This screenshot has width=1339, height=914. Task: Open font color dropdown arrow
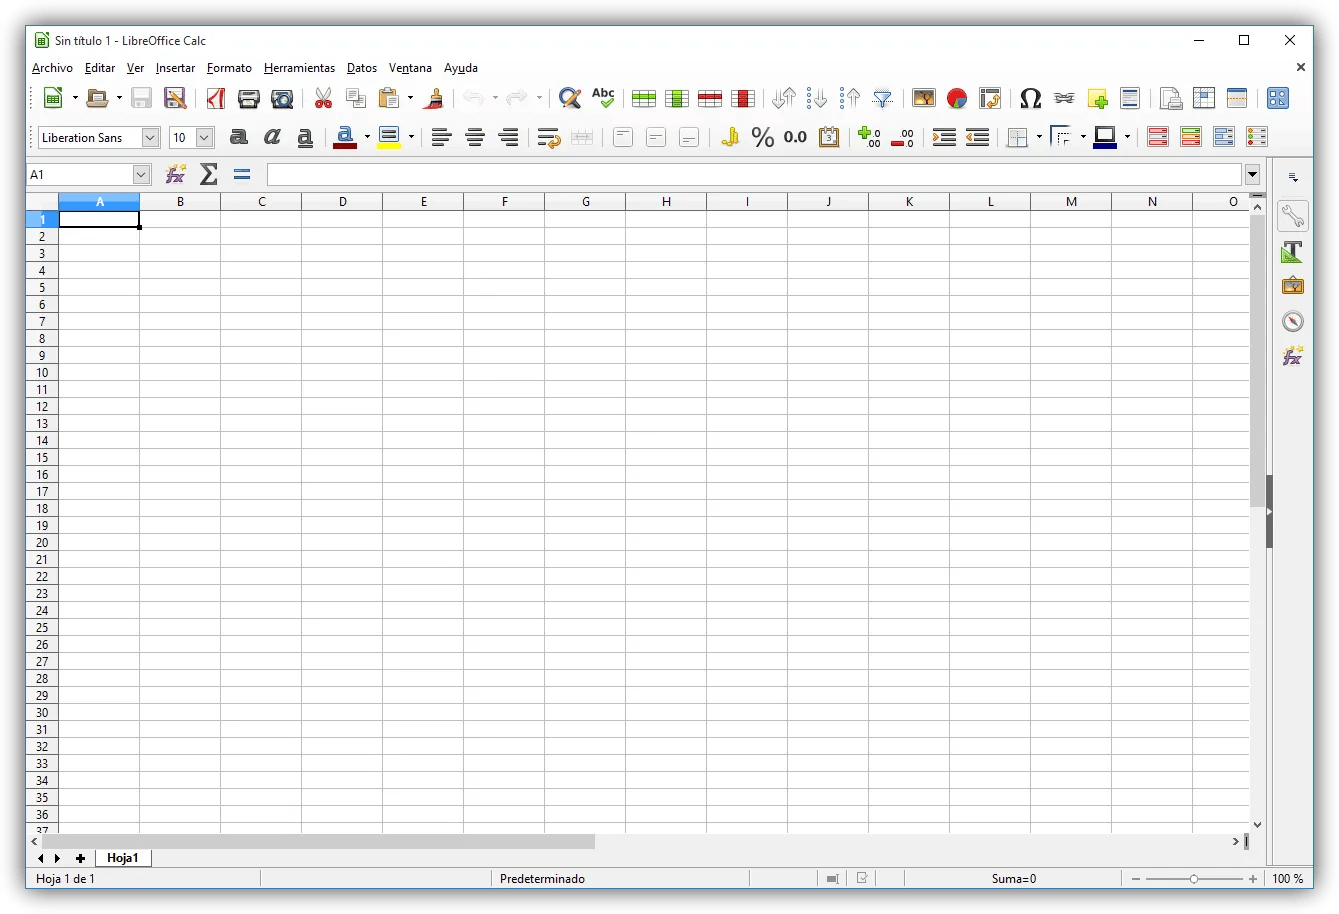point(367,137)
